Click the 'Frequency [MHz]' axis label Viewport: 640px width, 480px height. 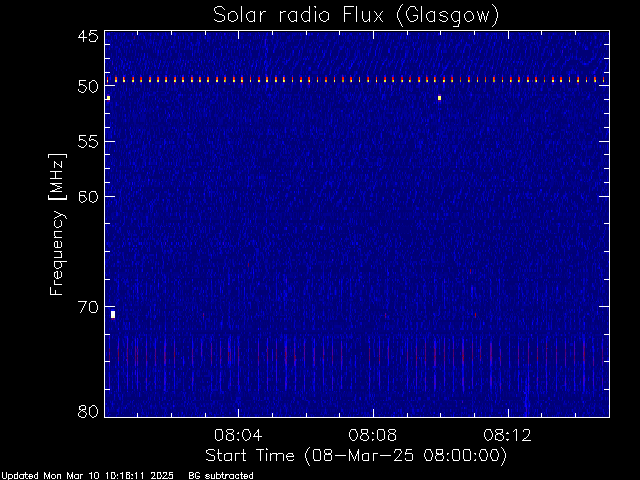[57, 224]
